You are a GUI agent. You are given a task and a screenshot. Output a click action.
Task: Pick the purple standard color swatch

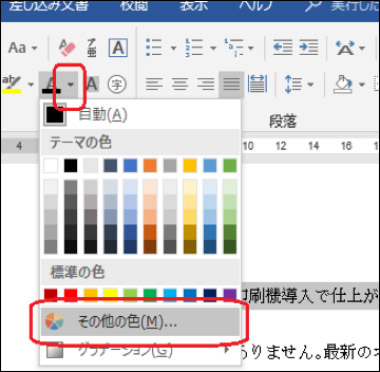230,293
